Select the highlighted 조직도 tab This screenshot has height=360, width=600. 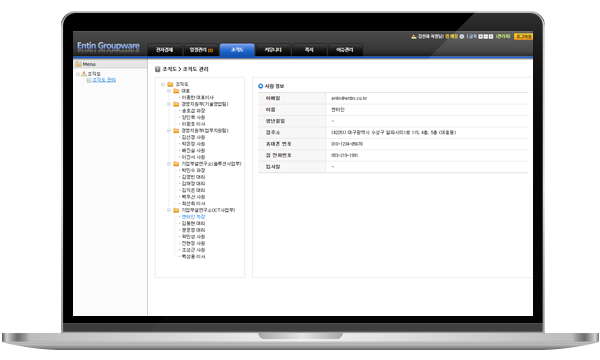coord(237,50)
